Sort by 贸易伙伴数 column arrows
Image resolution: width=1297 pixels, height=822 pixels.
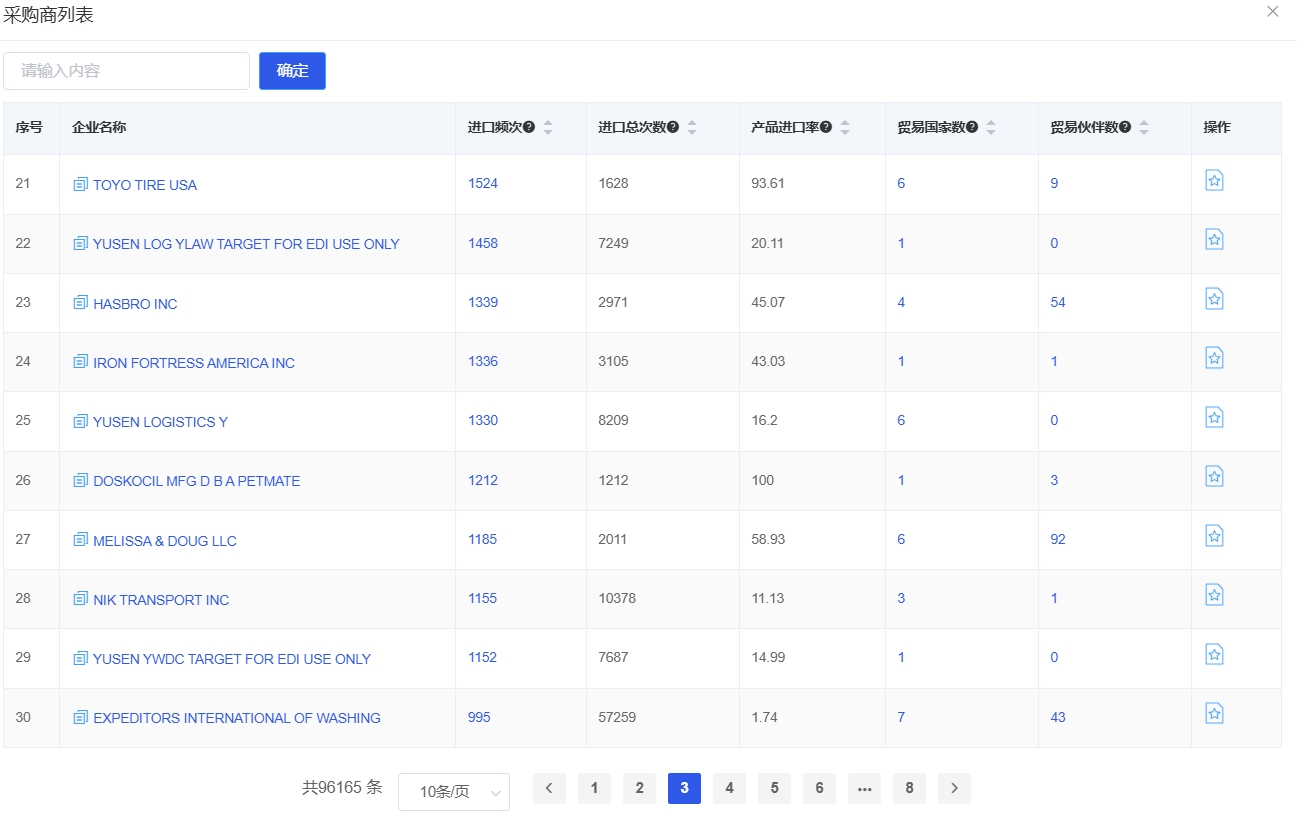[1144, 128]
